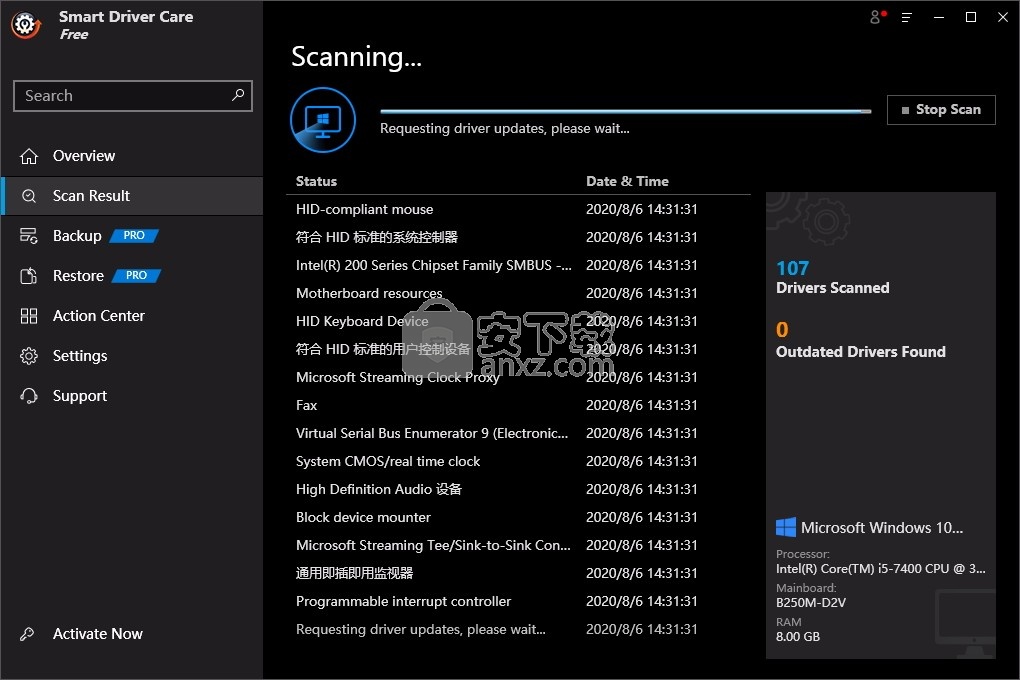Select the Scan Result menu item
The width and height of the screenshot is (1020, 680).
[x=132, y=196]
